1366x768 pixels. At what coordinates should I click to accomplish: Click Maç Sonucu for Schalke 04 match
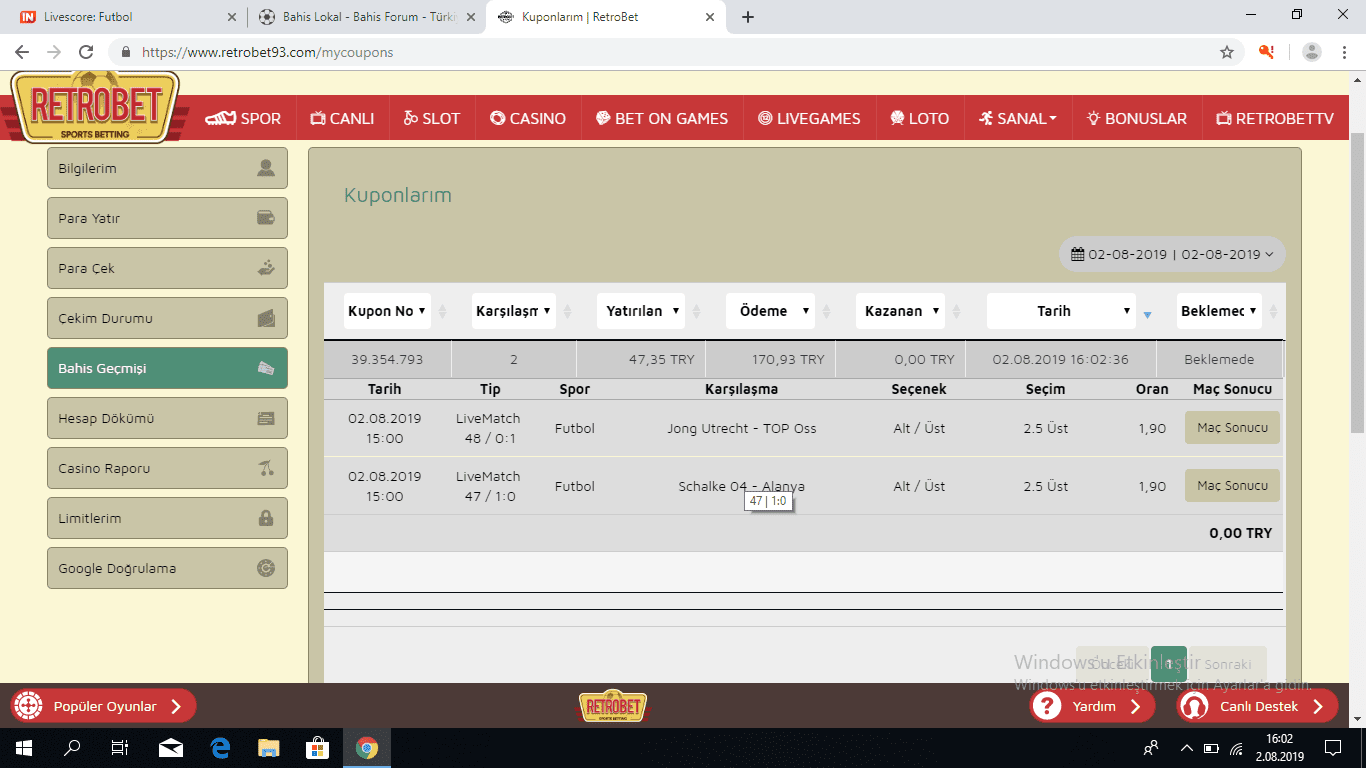pyautogui.click(x=1232, y=486)
